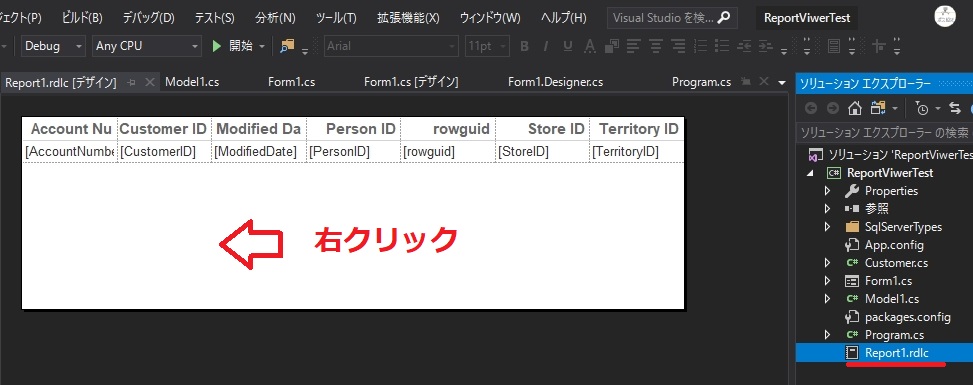
Task: Click the switch views icon in Solution Explorer
Action: 877,108
